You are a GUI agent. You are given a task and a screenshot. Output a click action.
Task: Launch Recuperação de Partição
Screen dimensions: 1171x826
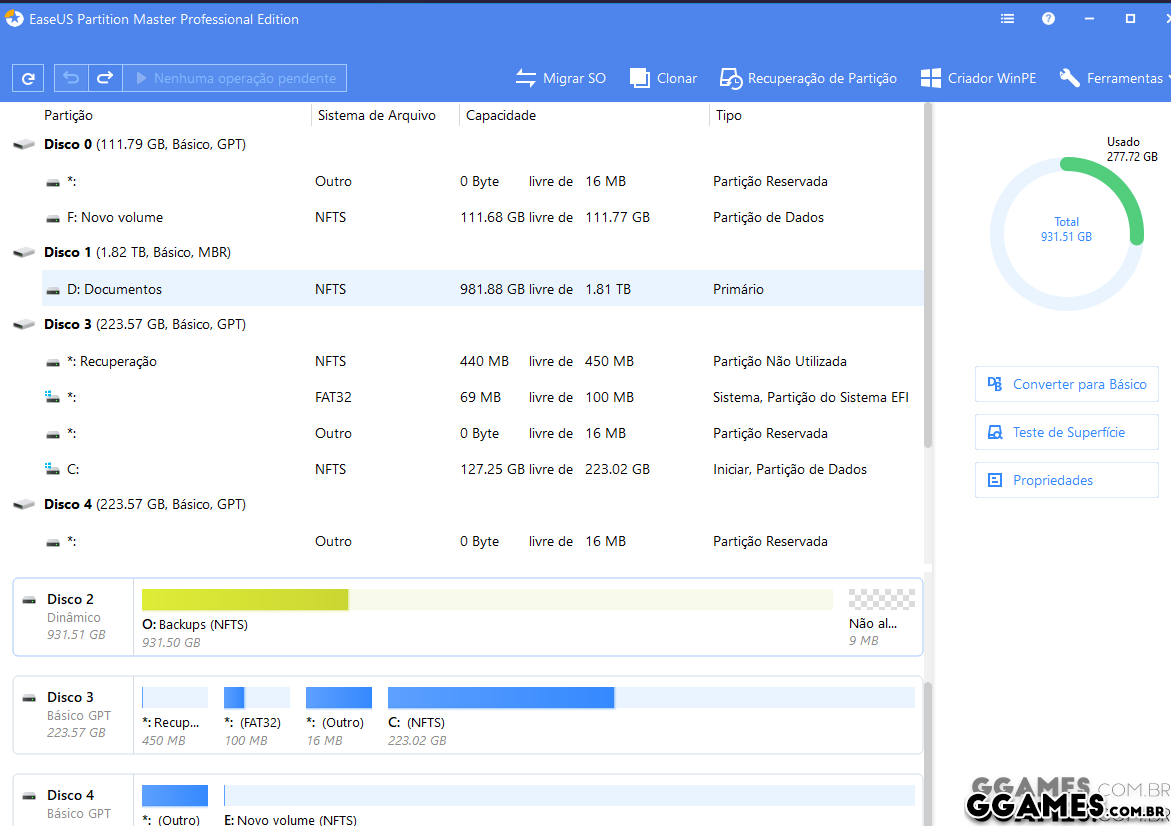[x=808, y=78]
